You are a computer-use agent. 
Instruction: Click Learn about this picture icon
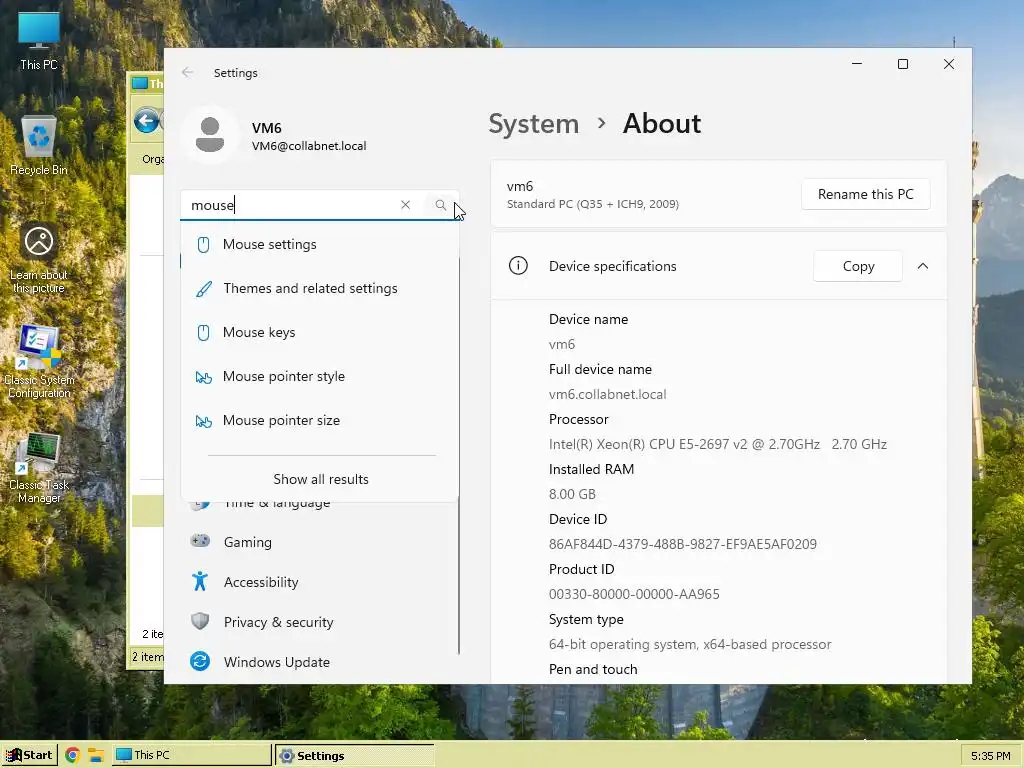(x=39, y=257)
